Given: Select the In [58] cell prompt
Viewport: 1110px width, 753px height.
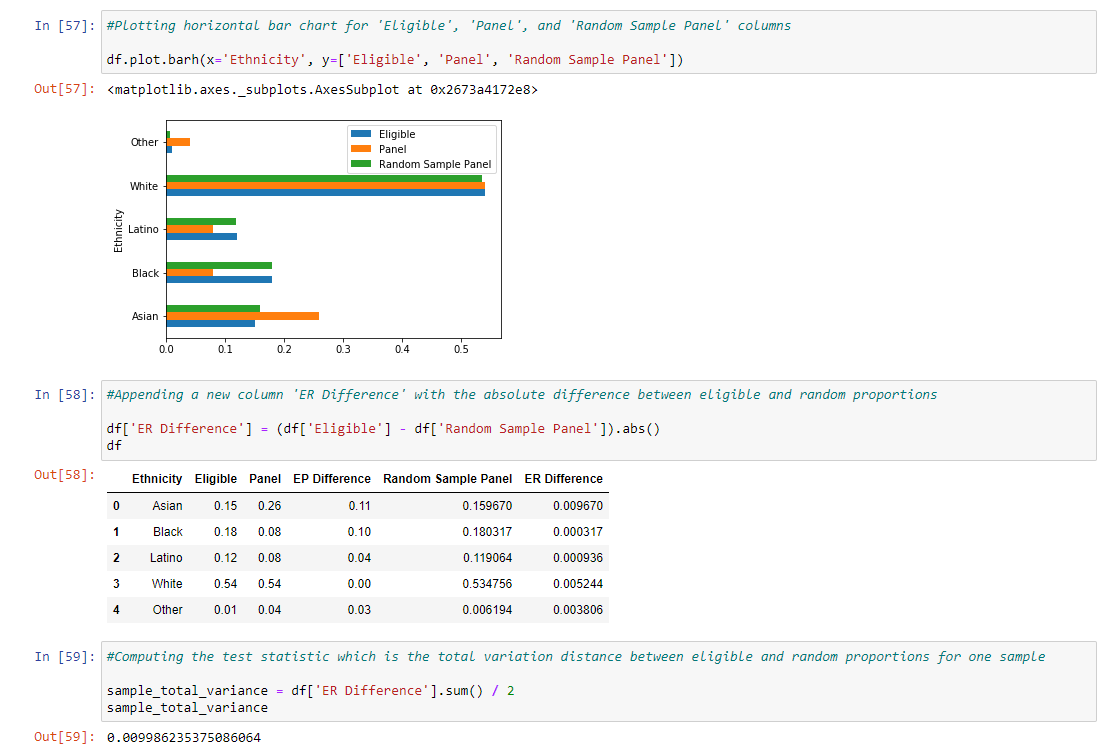Looking at the screenshot, I should click(x=66, y=395).
